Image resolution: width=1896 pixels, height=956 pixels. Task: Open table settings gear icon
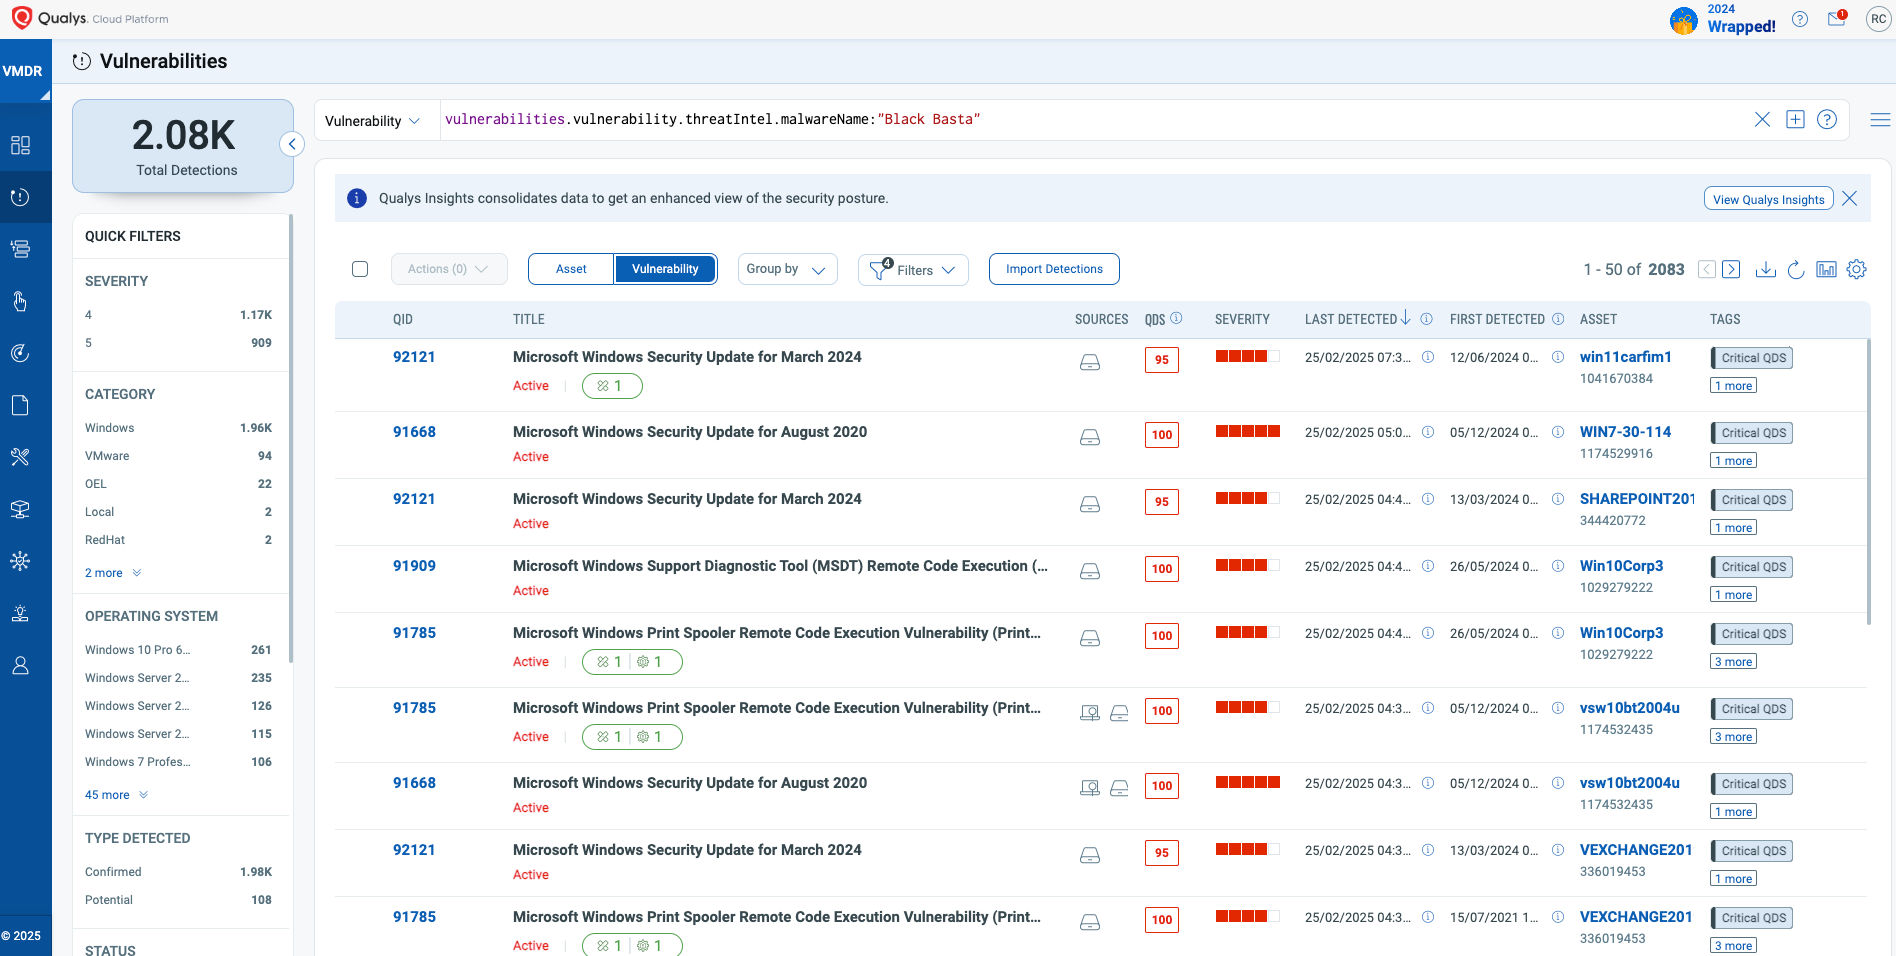pyautogui.click(x=1857, y=269)
